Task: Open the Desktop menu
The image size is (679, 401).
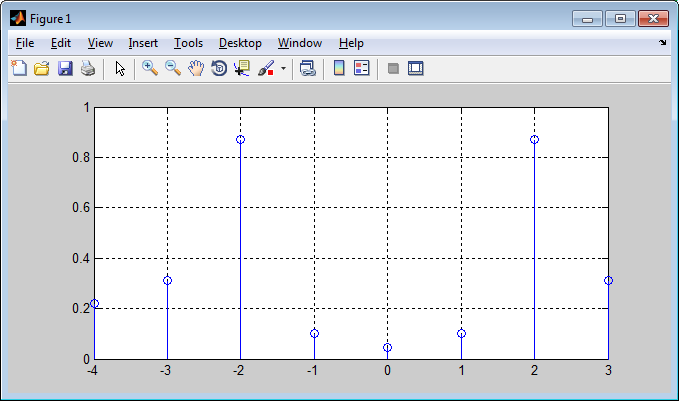Action: [240, 43]
